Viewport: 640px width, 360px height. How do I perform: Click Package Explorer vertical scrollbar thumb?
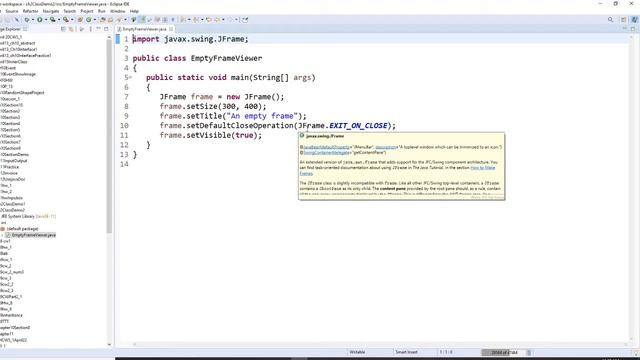(109, 137)
